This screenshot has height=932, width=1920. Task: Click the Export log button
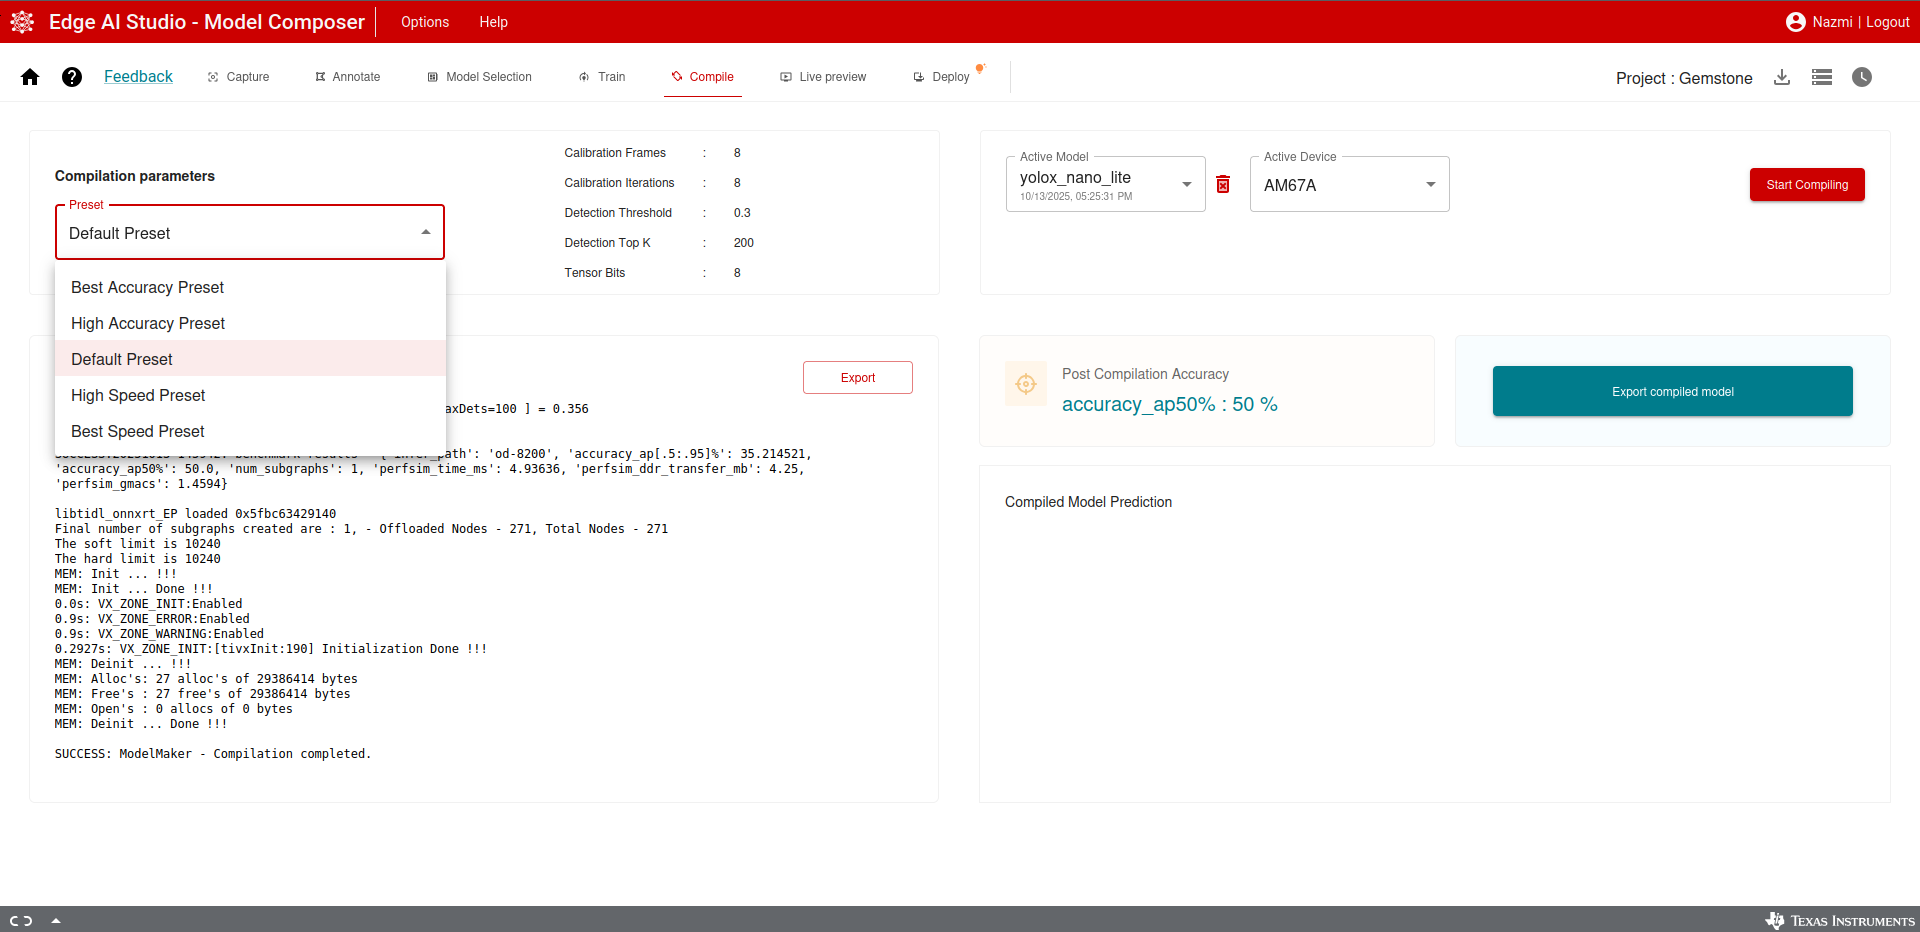pyautogui.click(x=857, y=378)
